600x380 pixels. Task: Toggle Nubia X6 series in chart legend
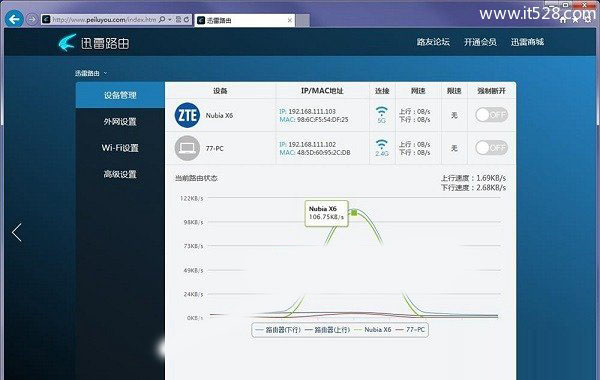pyautogui.click(x=373, y=329)
